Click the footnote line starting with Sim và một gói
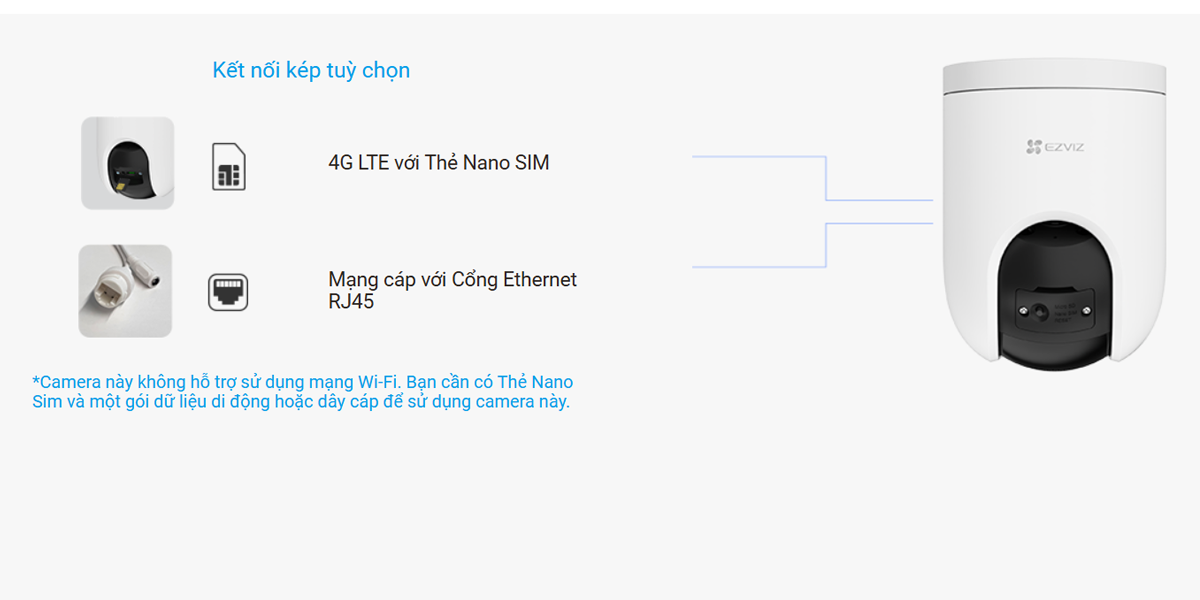The height and width of the screenshot is (600, 1200). click(x=301, y=402)
